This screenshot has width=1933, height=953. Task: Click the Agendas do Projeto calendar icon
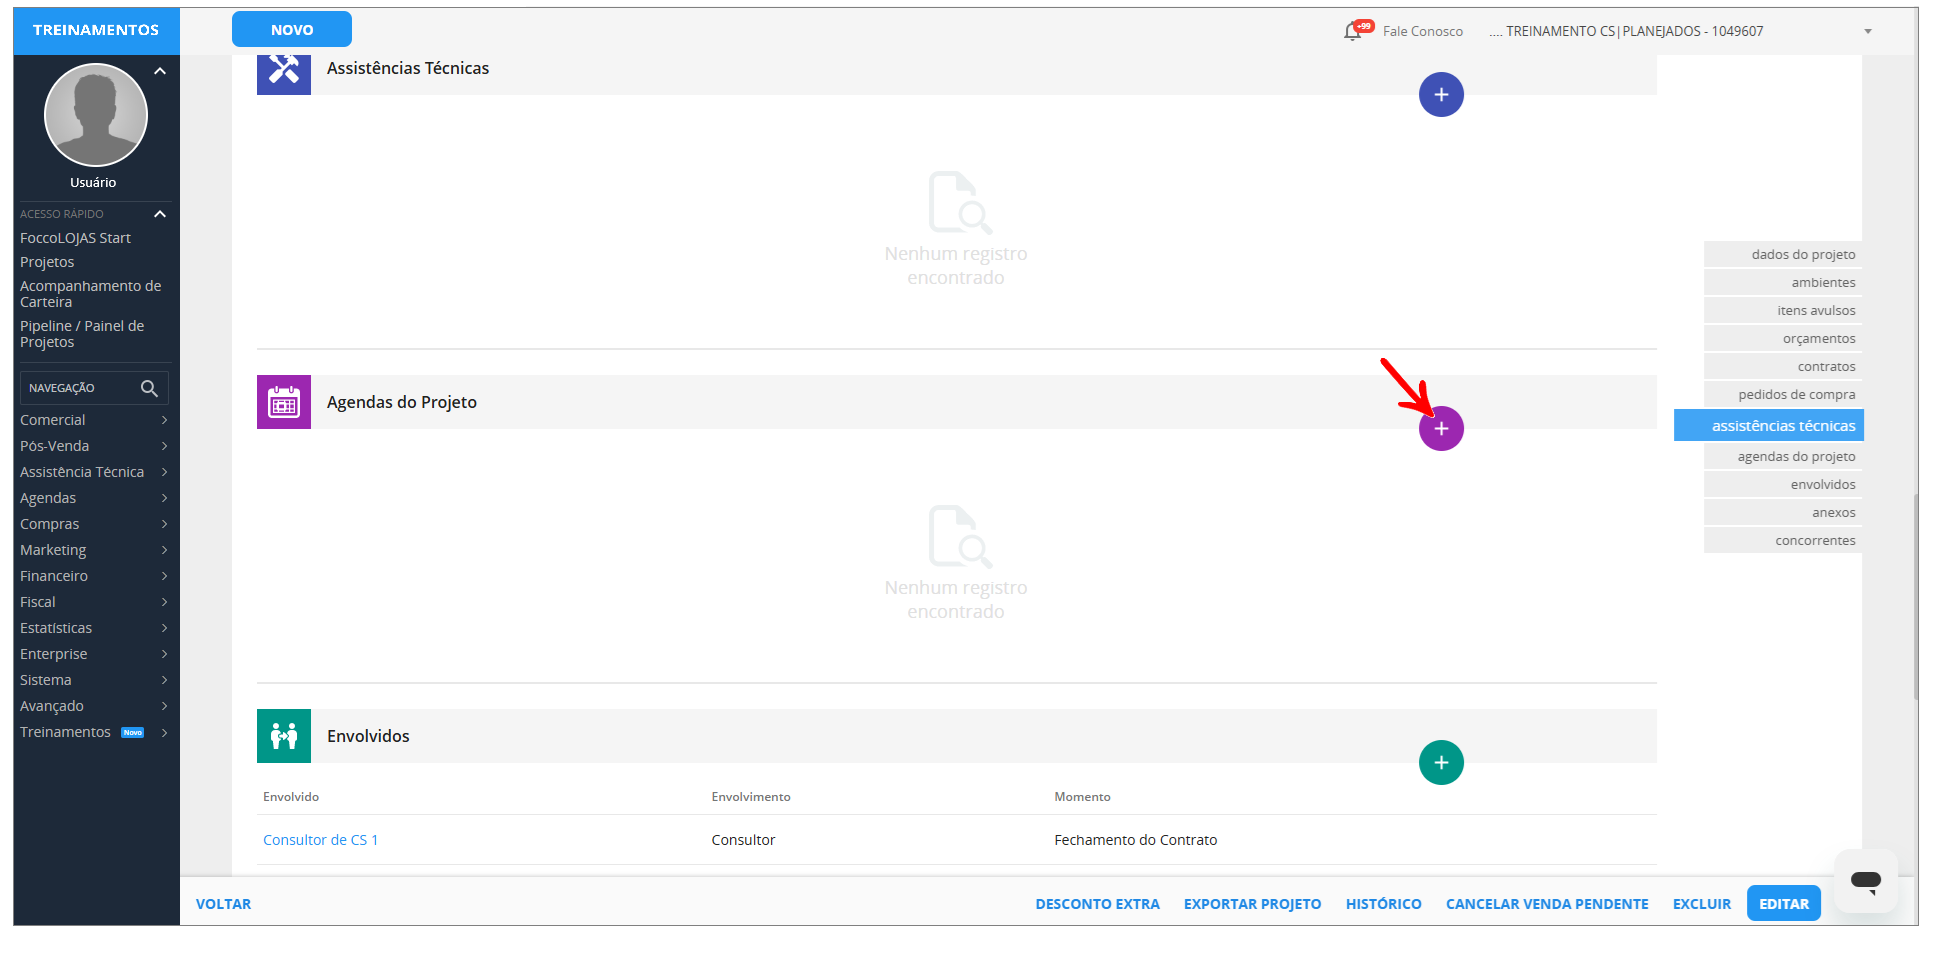(284, 402)
